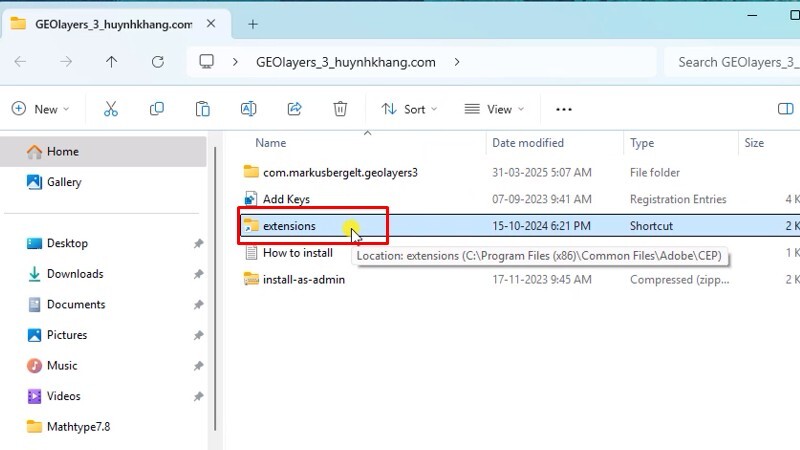The width and height of the screenshot is (800, 450).
Task: Add a new Explorer tab
Action: [253, 24]
